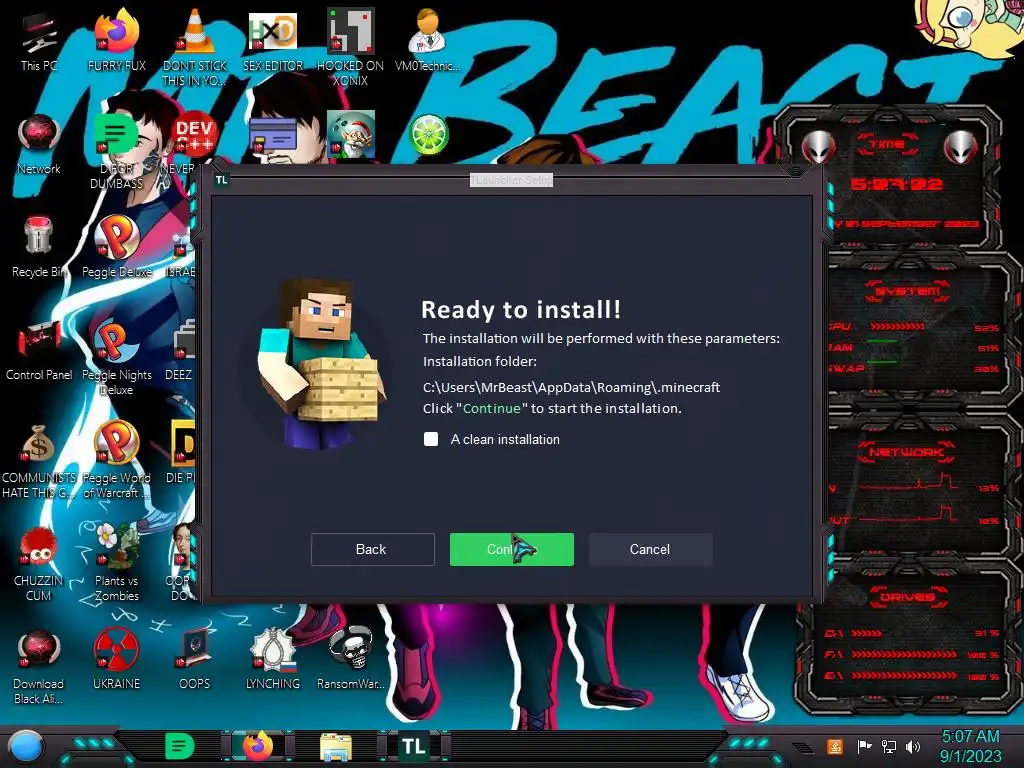The image size is (1024, 768).
Task: Click the orange tray icon near the flag
Action: 834,746
